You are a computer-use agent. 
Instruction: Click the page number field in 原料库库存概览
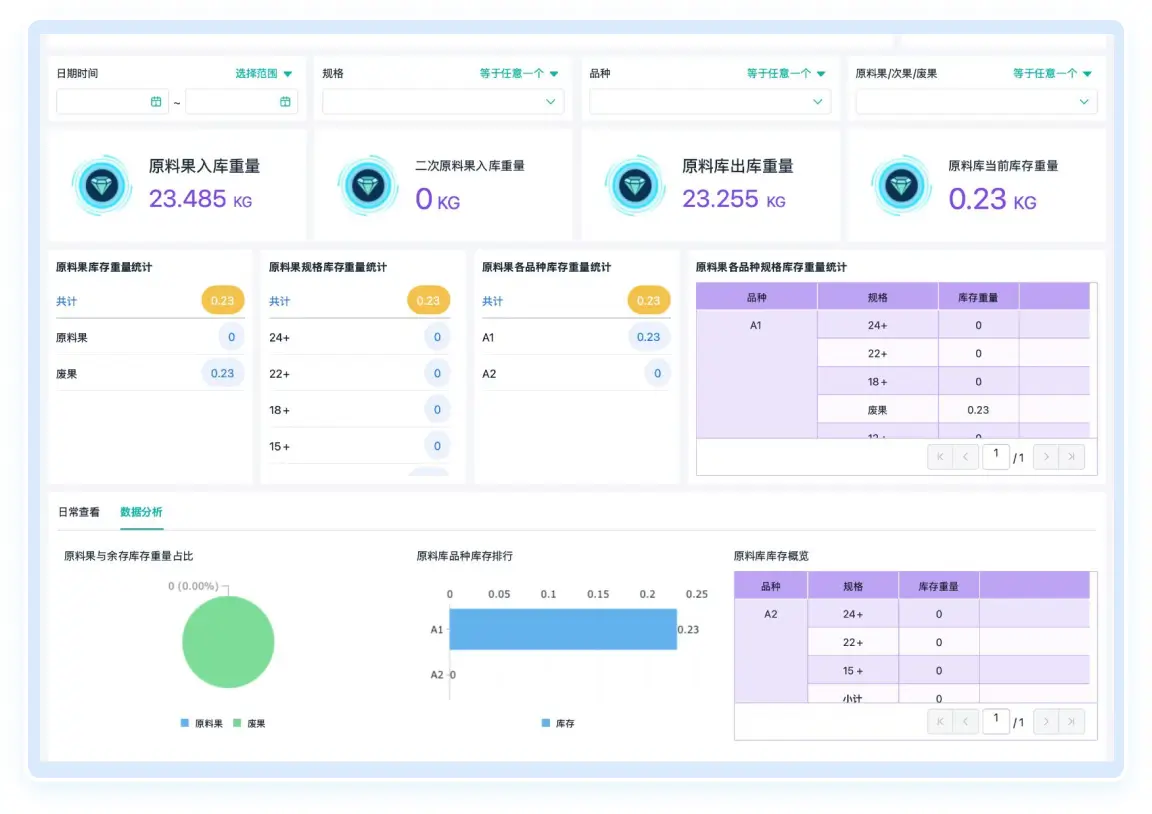[995, 720]
